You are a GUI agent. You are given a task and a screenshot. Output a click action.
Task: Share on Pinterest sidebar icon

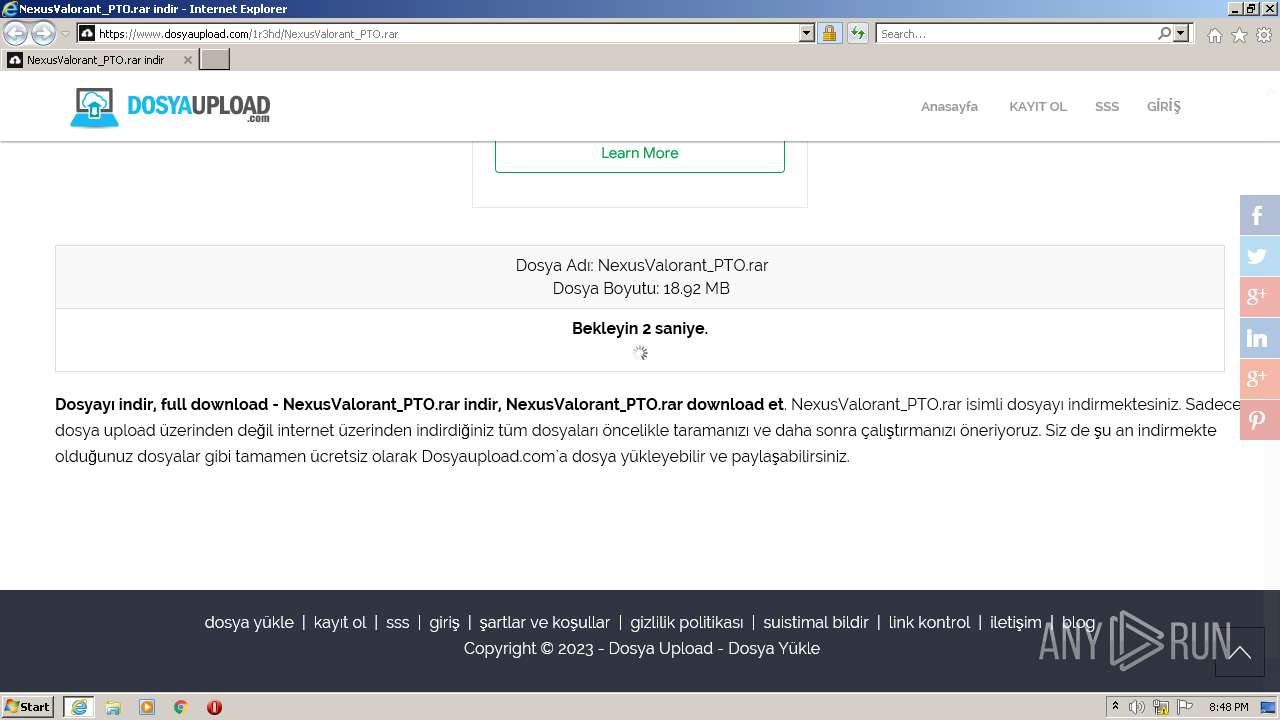click(1260, 420)
